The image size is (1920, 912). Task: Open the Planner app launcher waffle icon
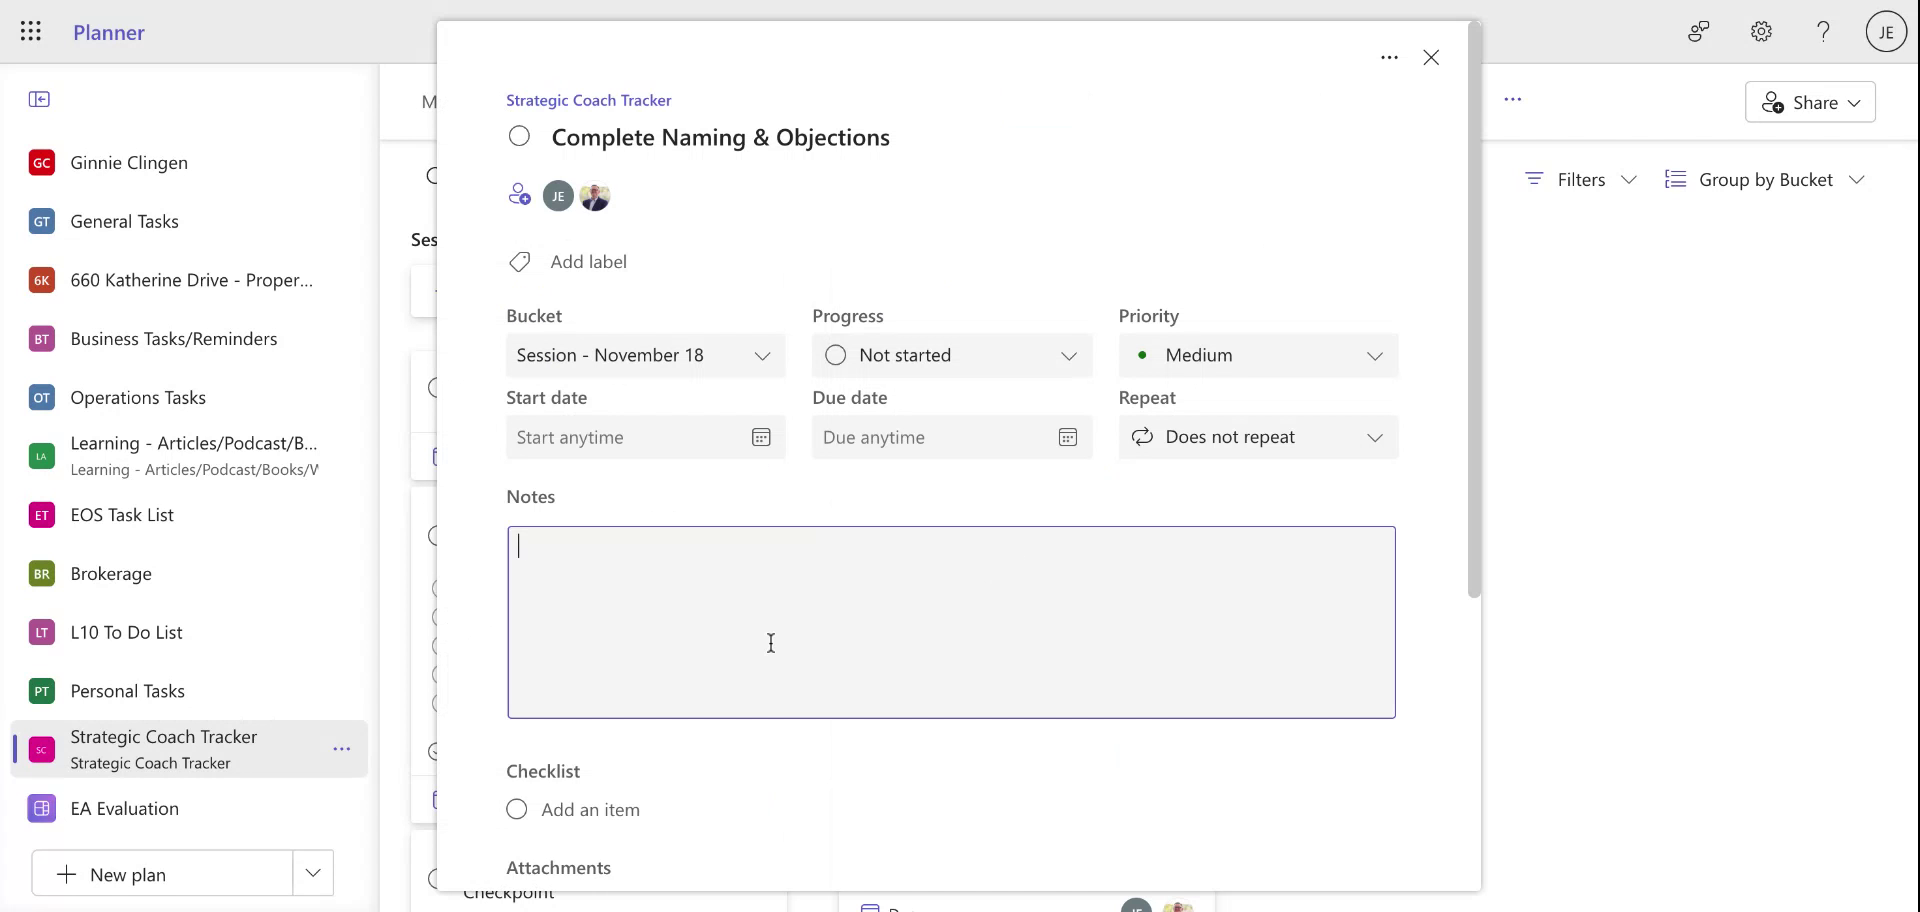pos(31,31)
